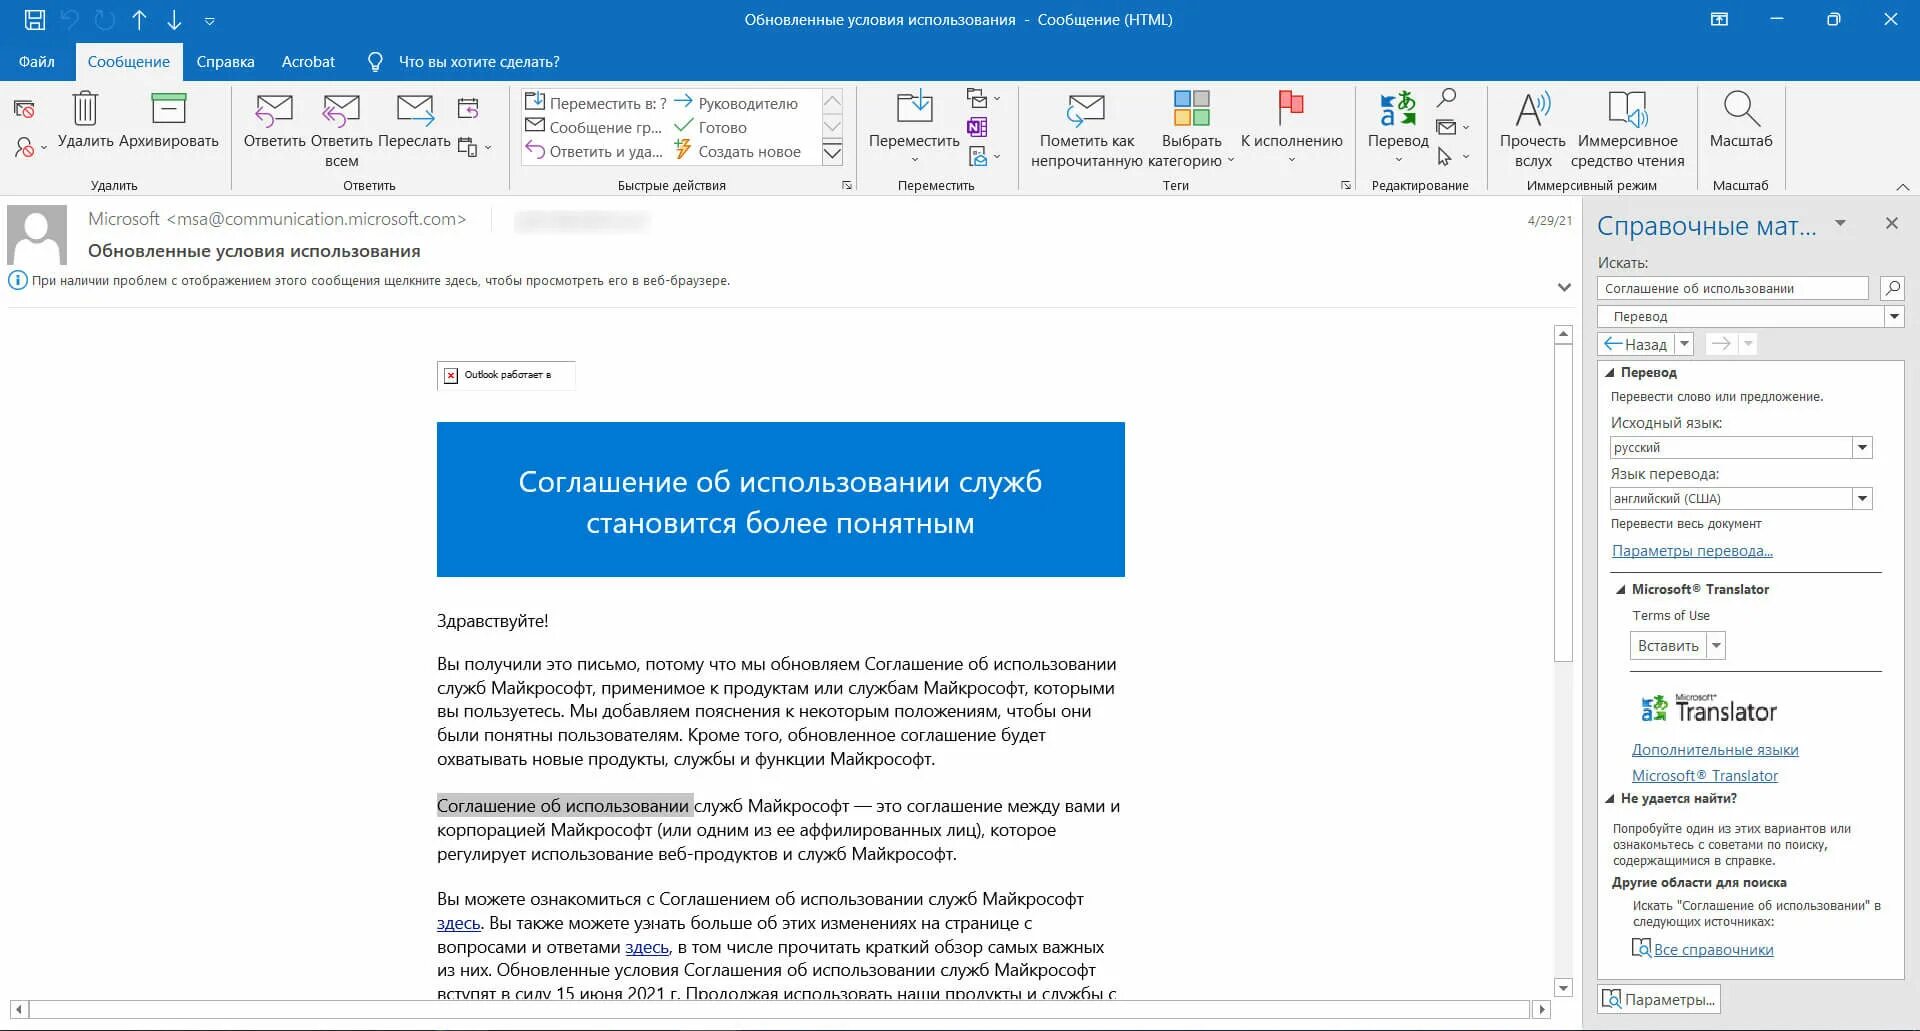Collapse the ribbon with the chevron
Screen dimensions: 1920x1031
tap(1903, 187)
